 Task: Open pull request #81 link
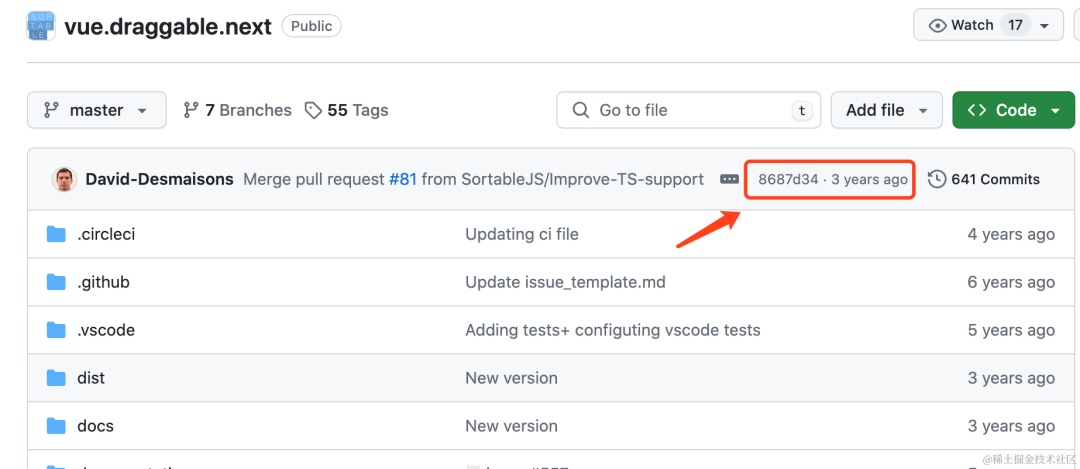coord(402,179)
